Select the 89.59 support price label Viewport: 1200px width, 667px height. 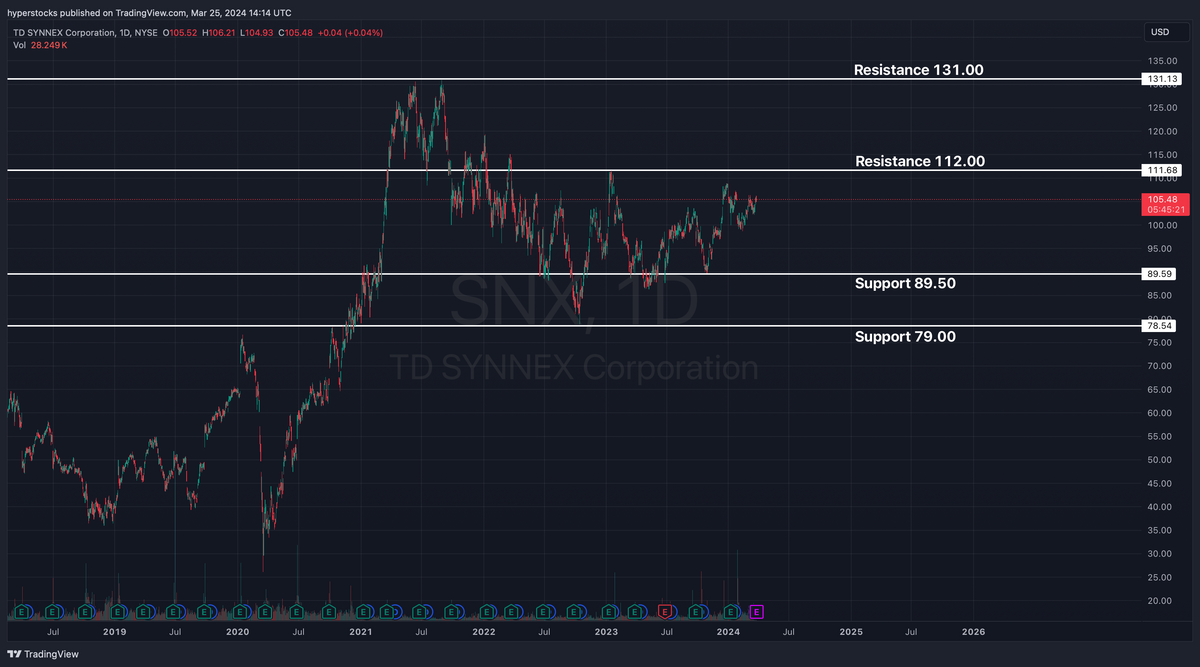(1160, 273)
